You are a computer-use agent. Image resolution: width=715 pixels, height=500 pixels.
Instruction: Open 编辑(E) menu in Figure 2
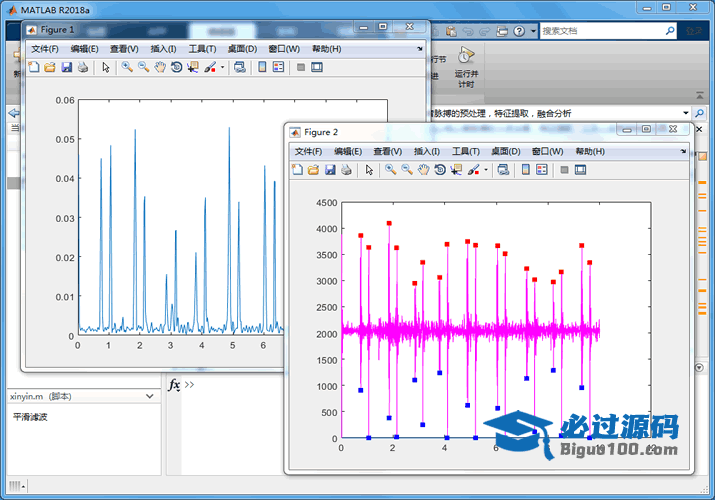point(348,151)
